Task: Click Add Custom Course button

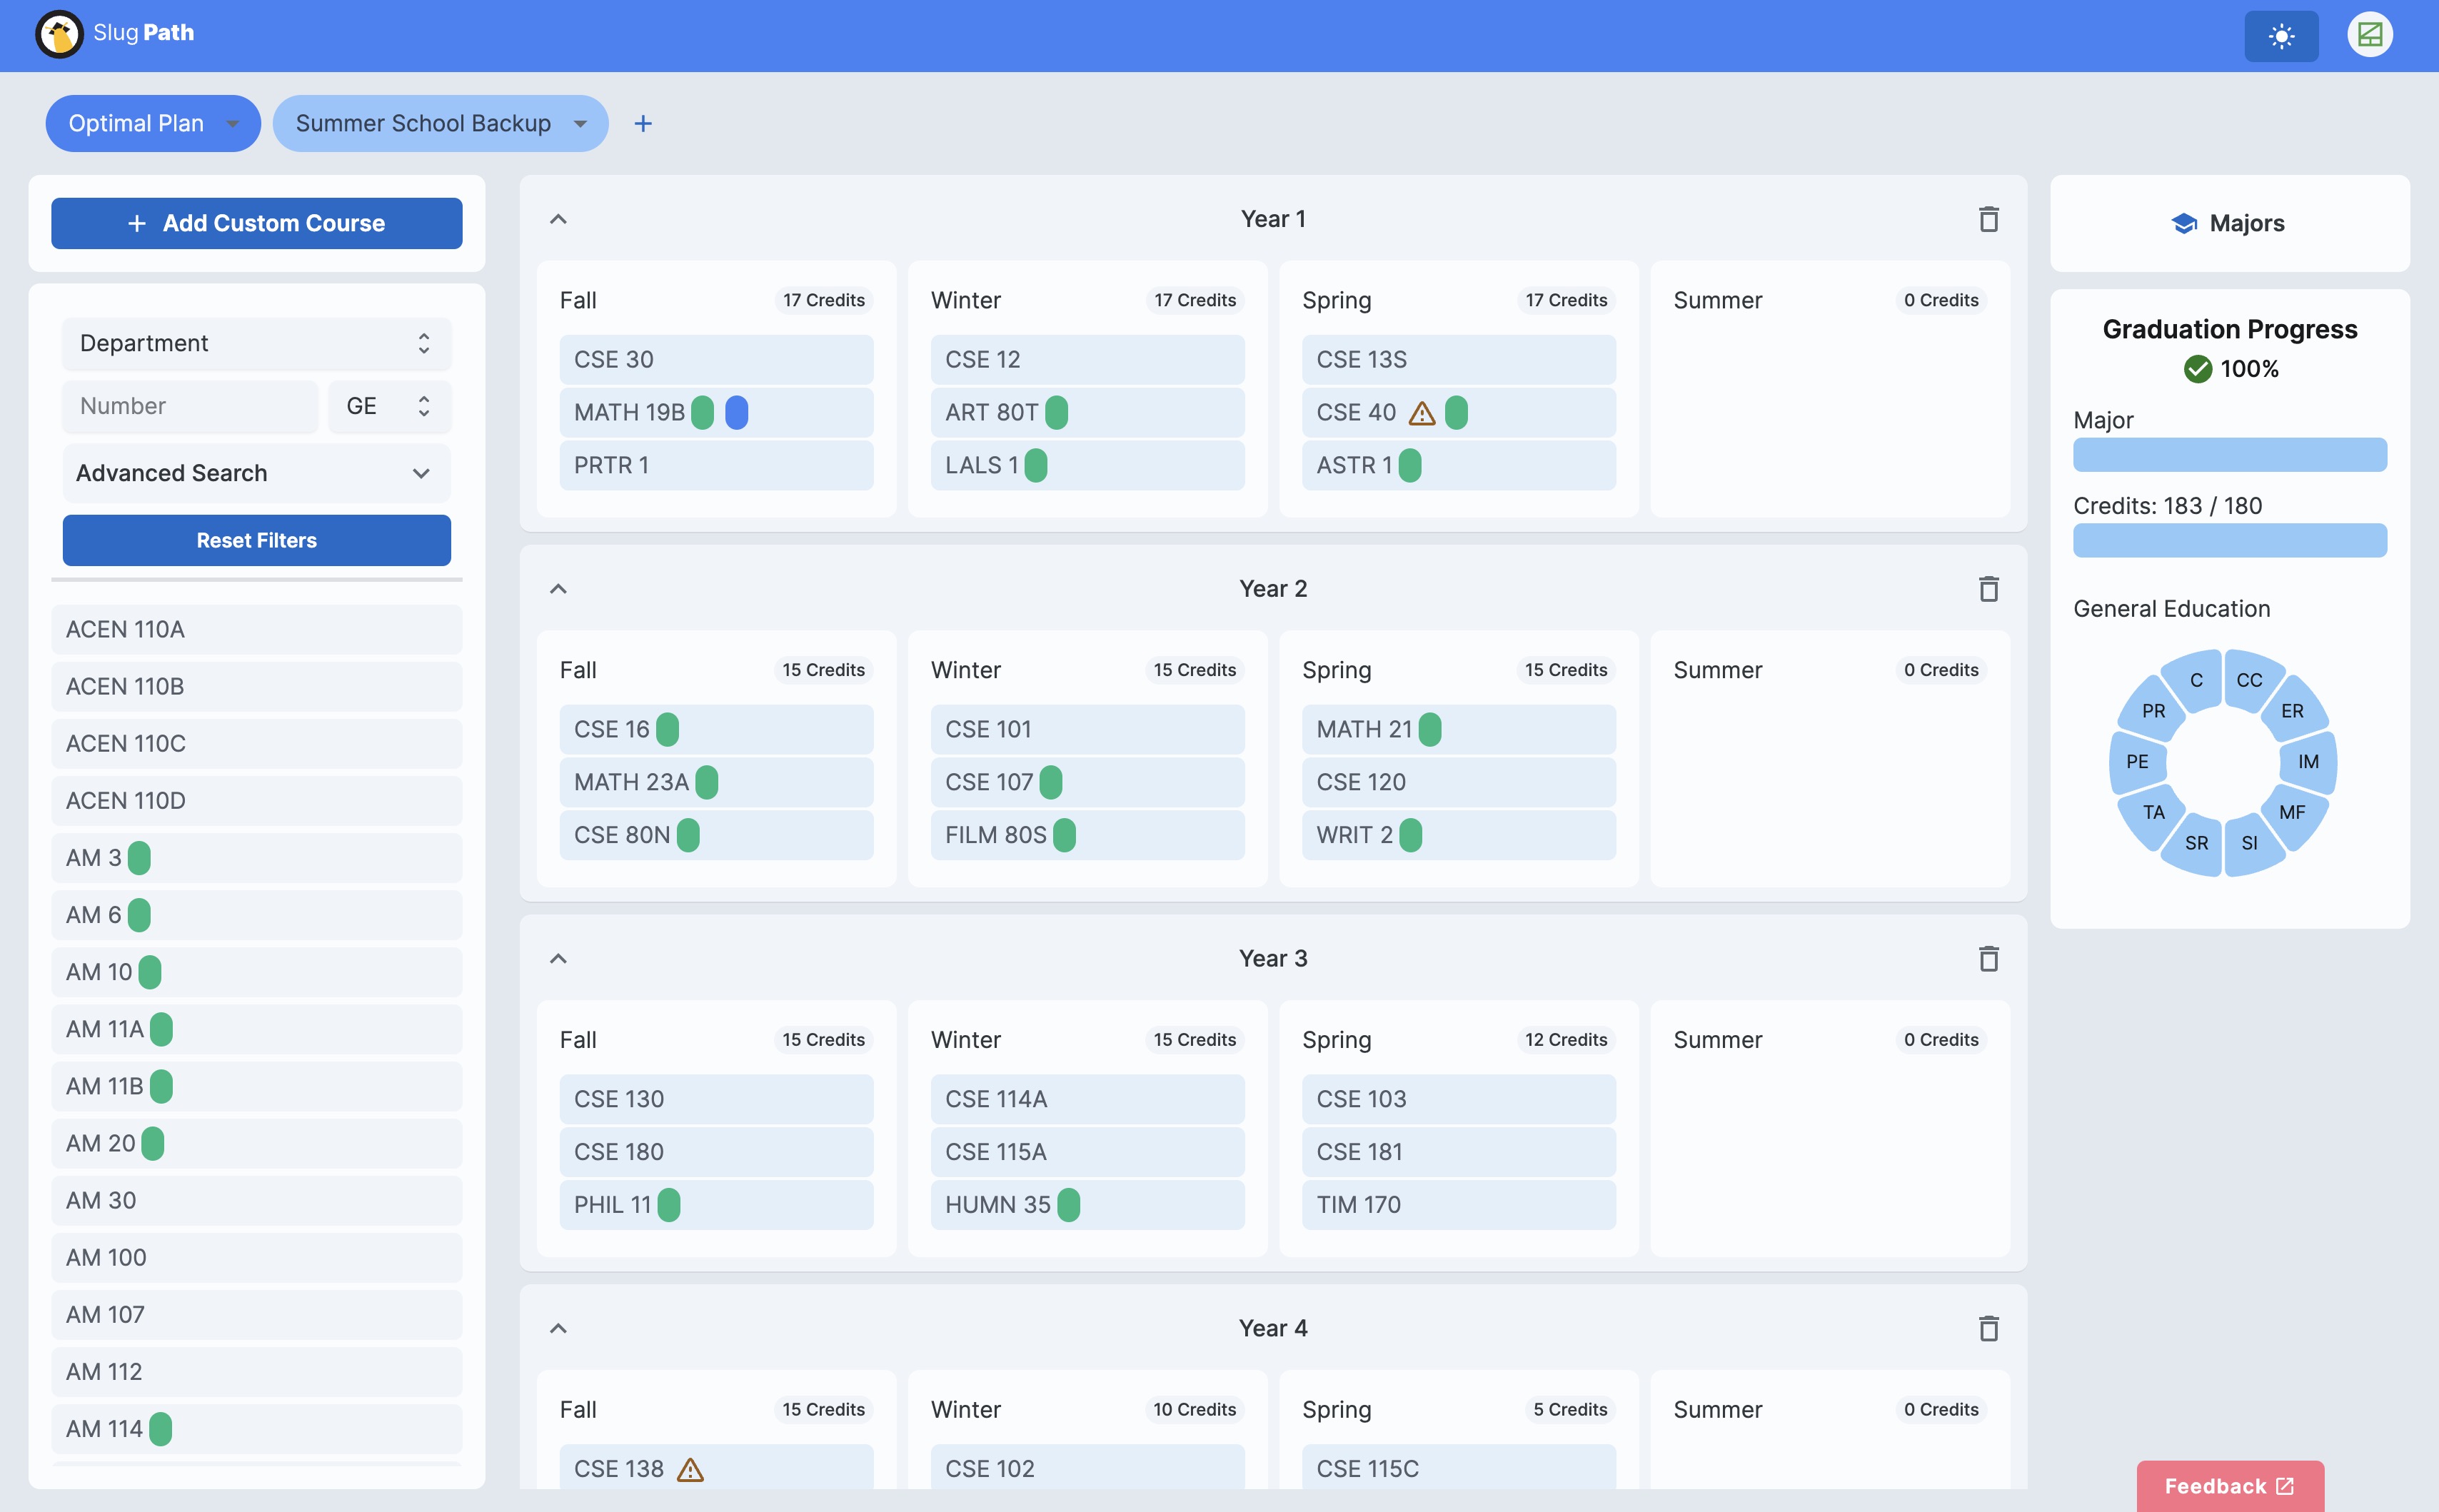Action: pos(256,223)
